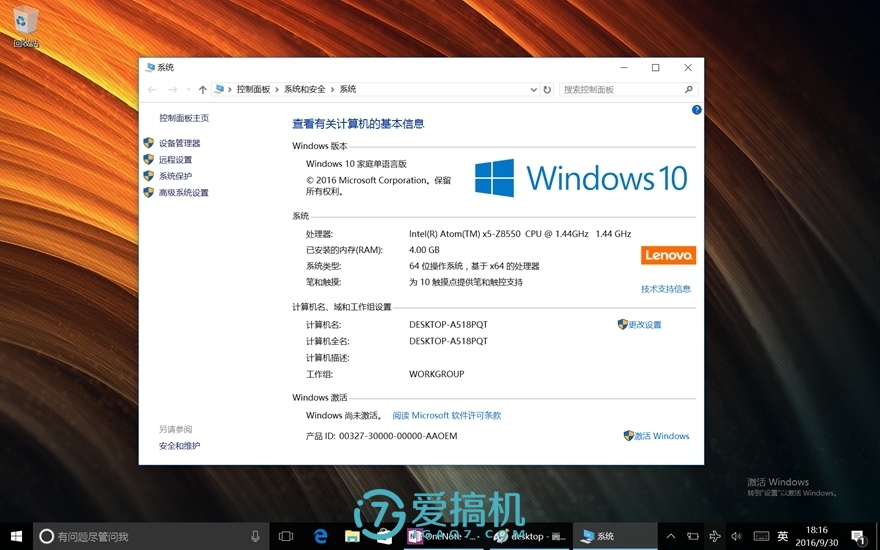The height and width of the screenshot is (550, 880).
Task: Click the 系统 taskbar window button
Action: tap(615, 537)
